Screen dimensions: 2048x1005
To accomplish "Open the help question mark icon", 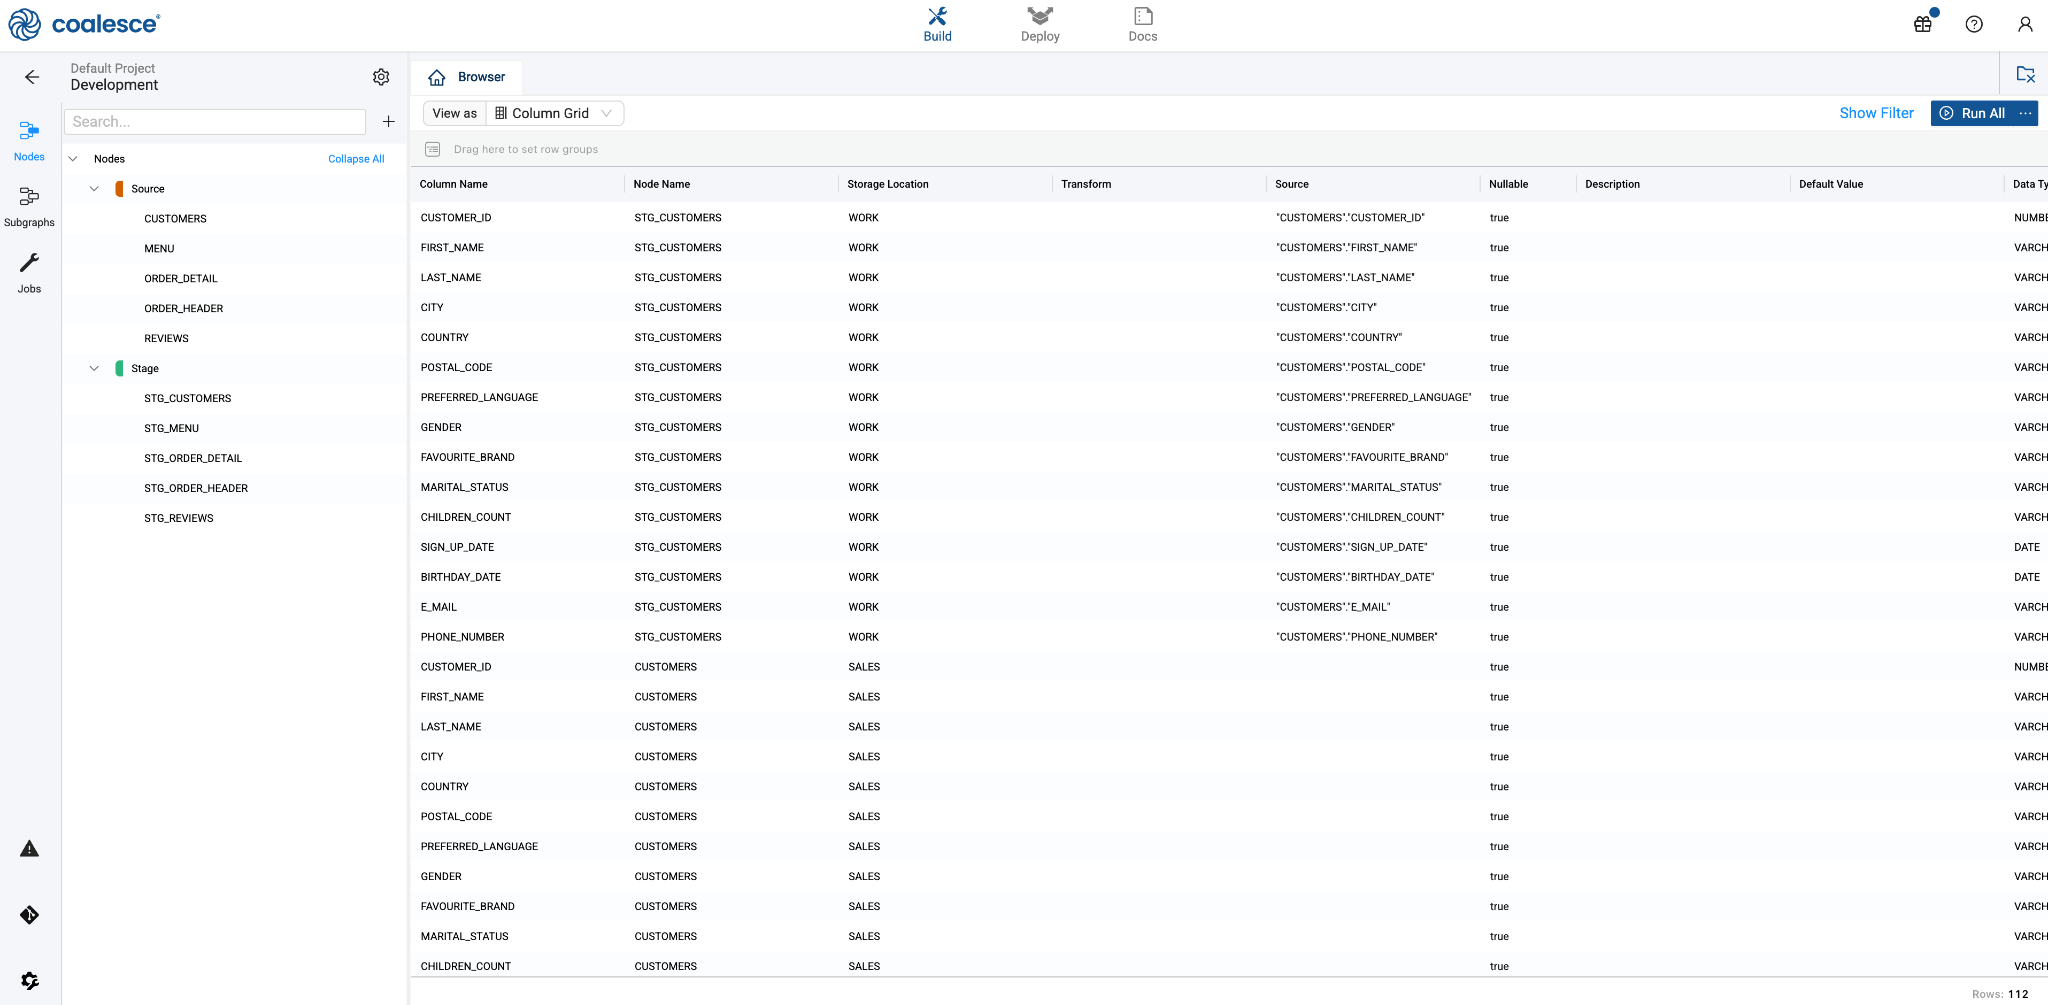I will coord(1974,24).
